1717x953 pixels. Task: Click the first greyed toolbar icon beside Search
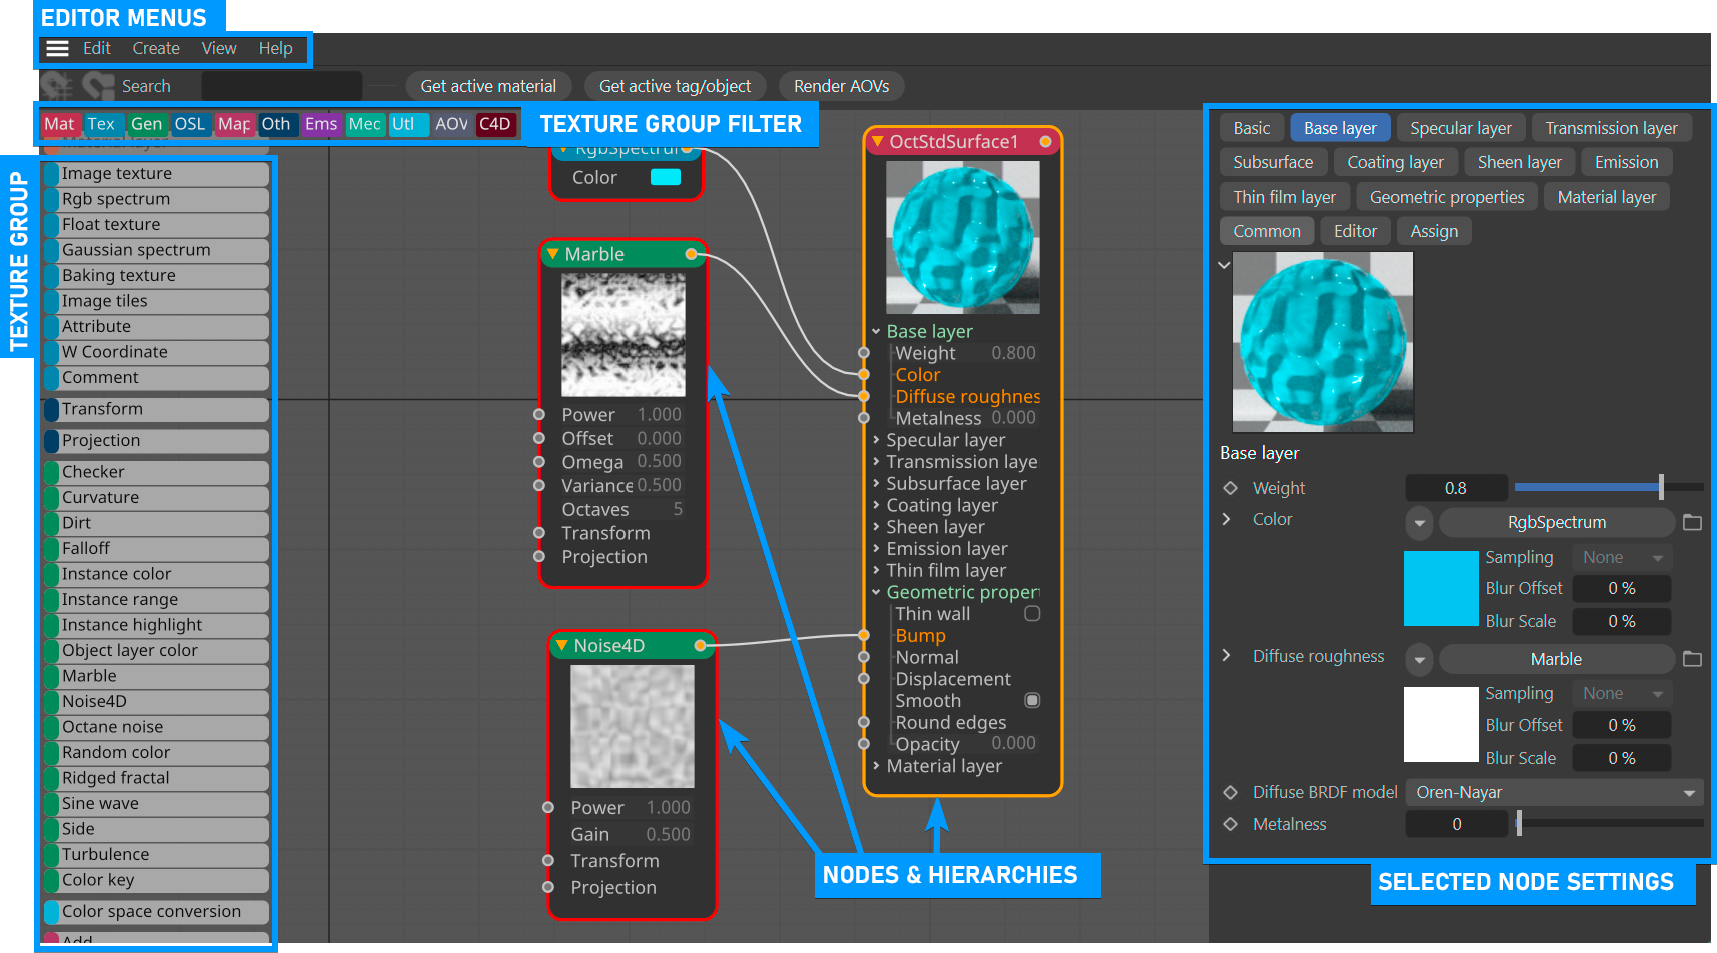57,86
